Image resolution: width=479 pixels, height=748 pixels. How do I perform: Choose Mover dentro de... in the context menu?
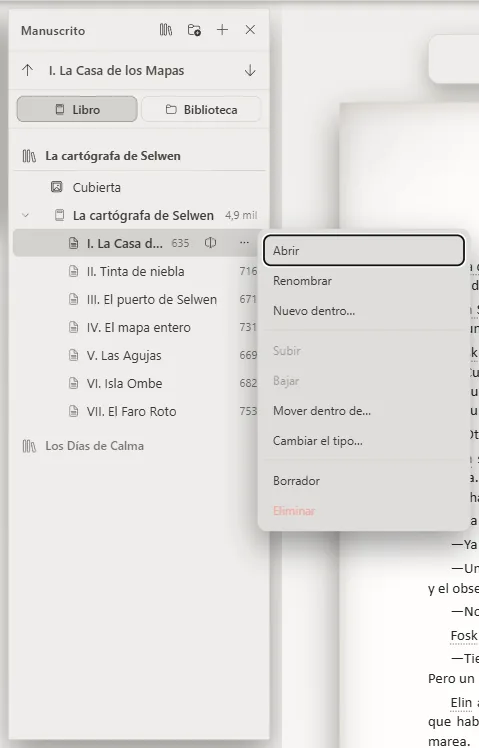click(364, 411)
